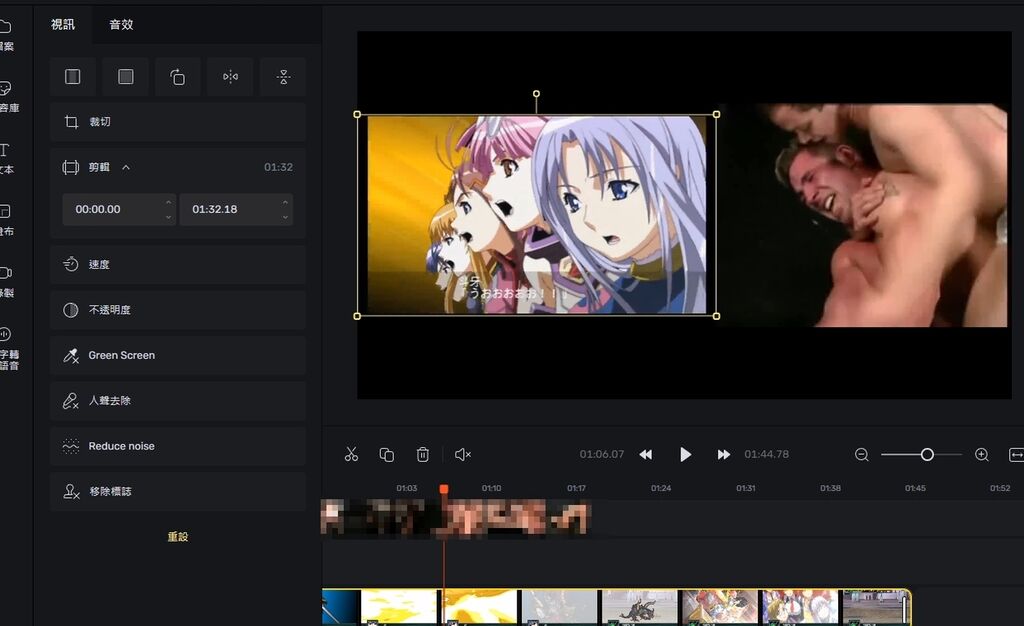Image resolution: width=1024 pixels, height=626 pixels.
Task: Decrease the trim end time stepper
Action: (285, 217)
